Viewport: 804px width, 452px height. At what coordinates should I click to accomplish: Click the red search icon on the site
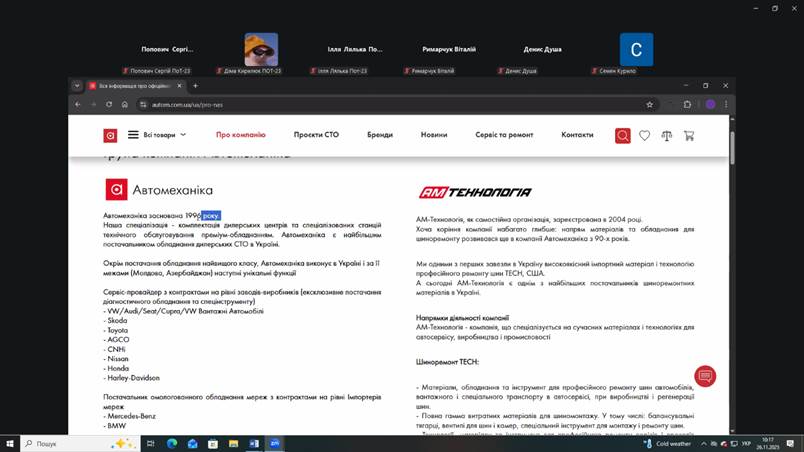point(622,135)
